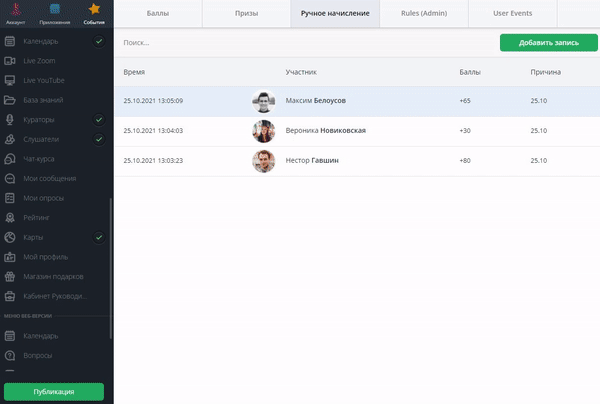Open База знаний menu item
Viewport: 600px width, 404px height.
43,100
